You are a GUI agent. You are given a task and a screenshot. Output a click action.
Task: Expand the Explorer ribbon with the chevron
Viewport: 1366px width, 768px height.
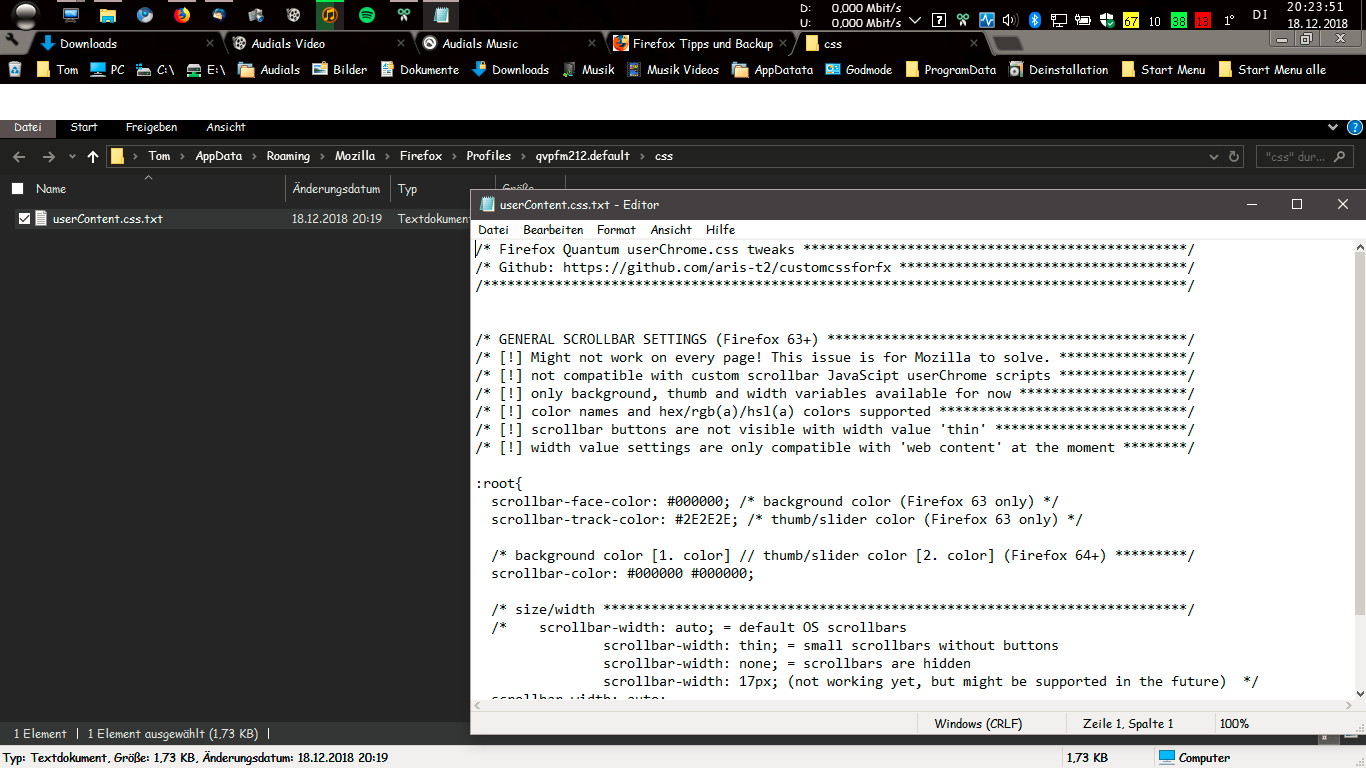pos(1332,128)
